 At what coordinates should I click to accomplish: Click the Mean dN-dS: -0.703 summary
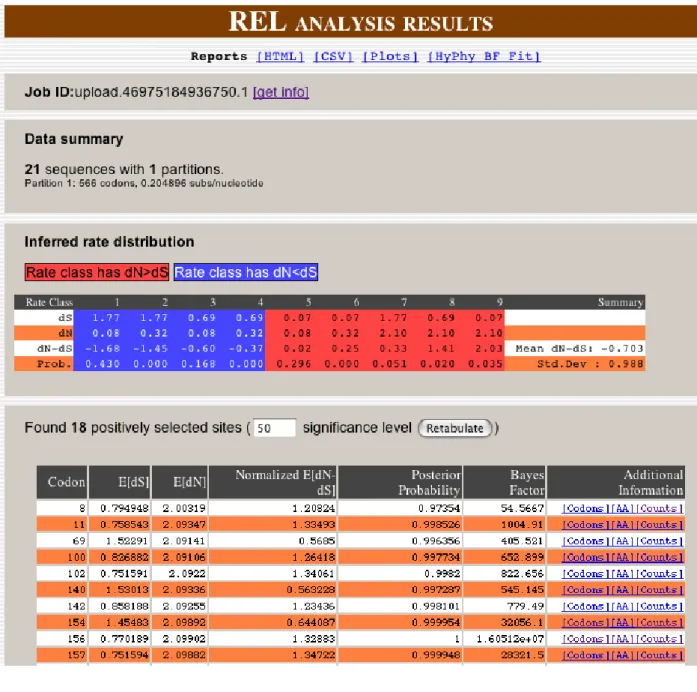[x=579, y=348]
